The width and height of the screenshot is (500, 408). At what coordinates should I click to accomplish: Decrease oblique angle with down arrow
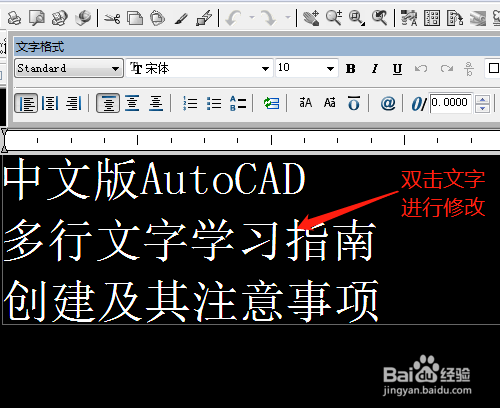482,108
